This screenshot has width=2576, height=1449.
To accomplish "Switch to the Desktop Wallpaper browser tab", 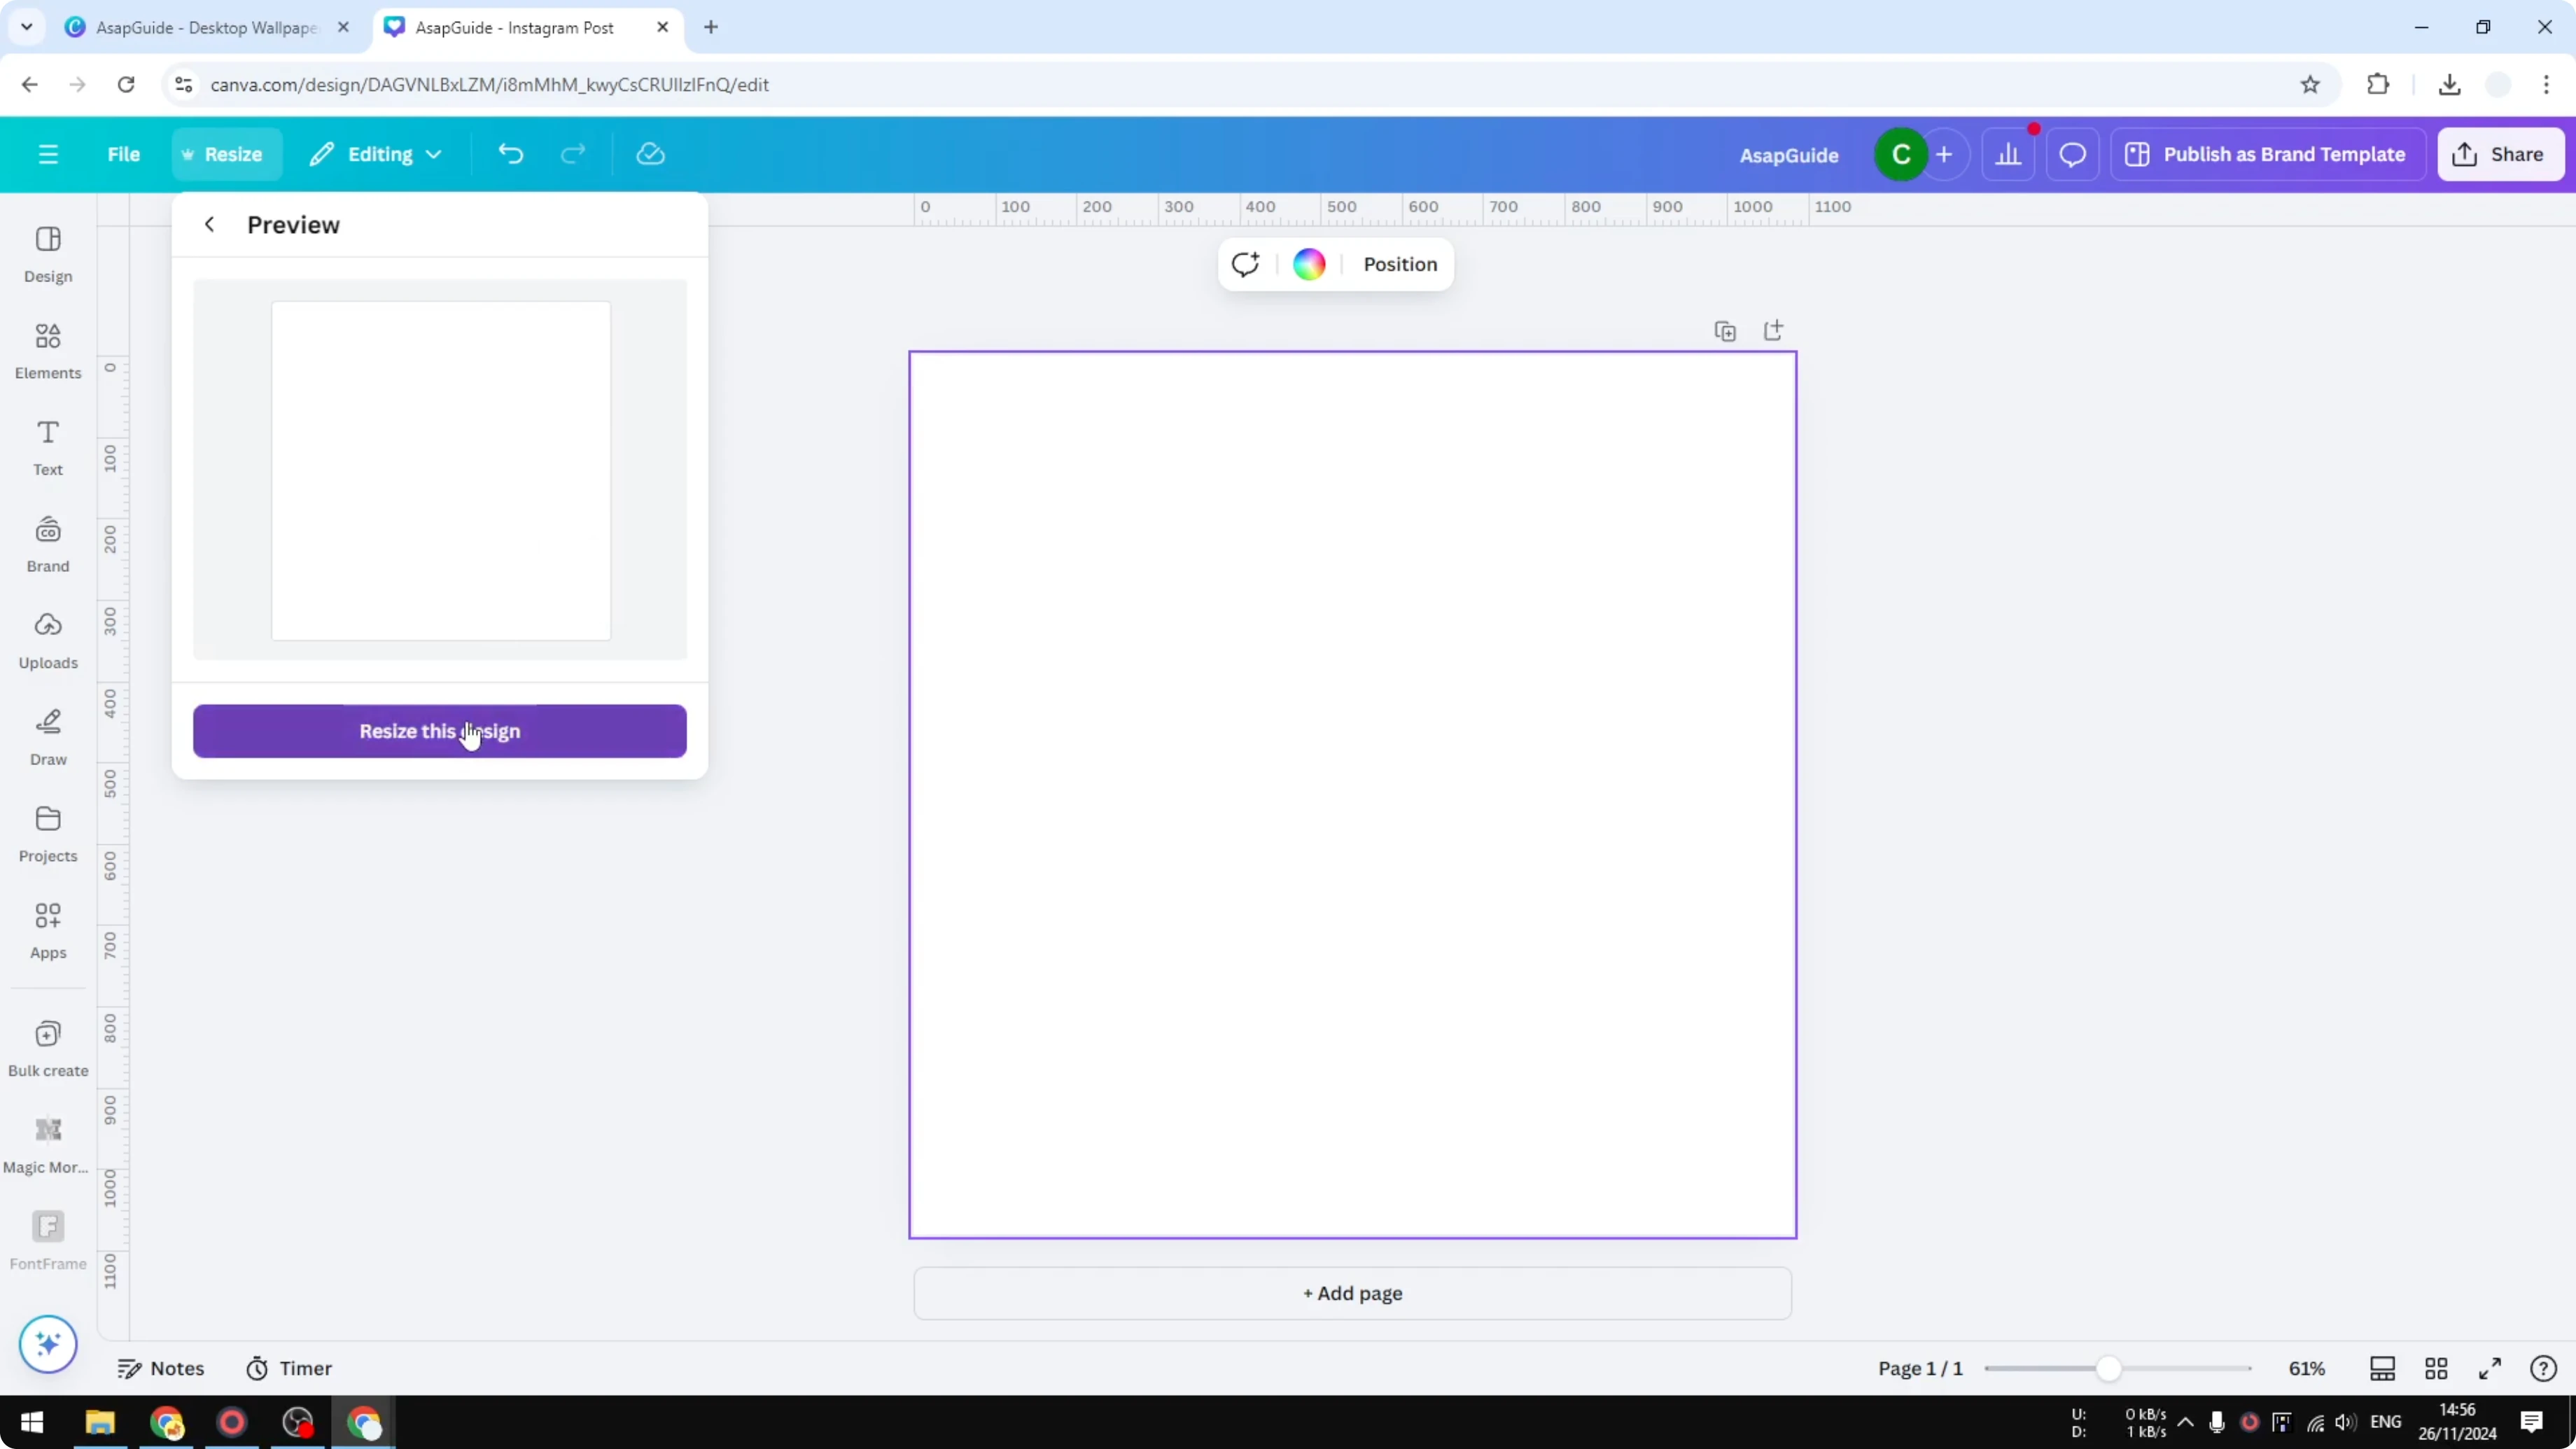I will (x=200, y=27).
